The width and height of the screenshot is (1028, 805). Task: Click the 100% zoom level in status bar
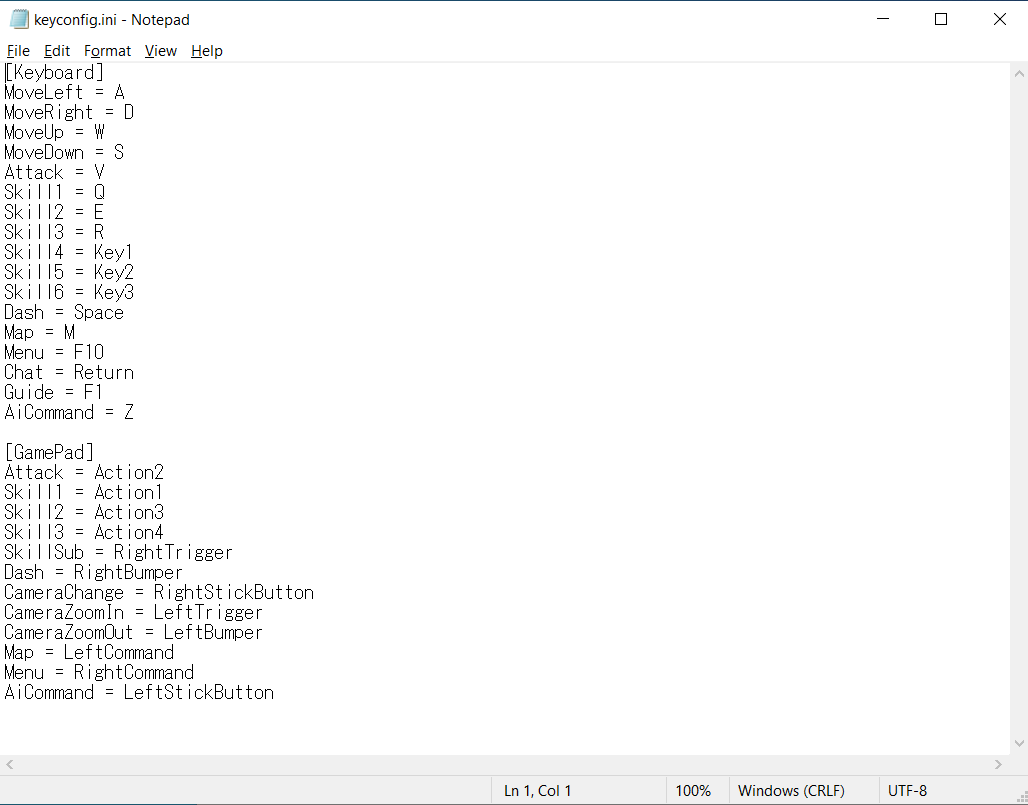click(693, 791)
